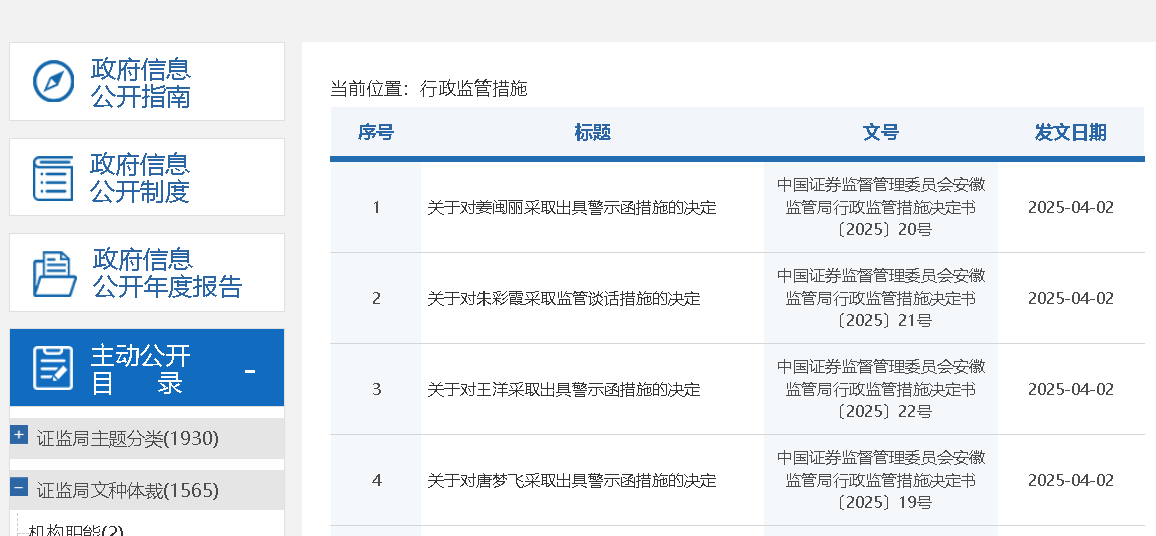
Task: Click the 发文日期 column header
Action: coord(1070,133)
